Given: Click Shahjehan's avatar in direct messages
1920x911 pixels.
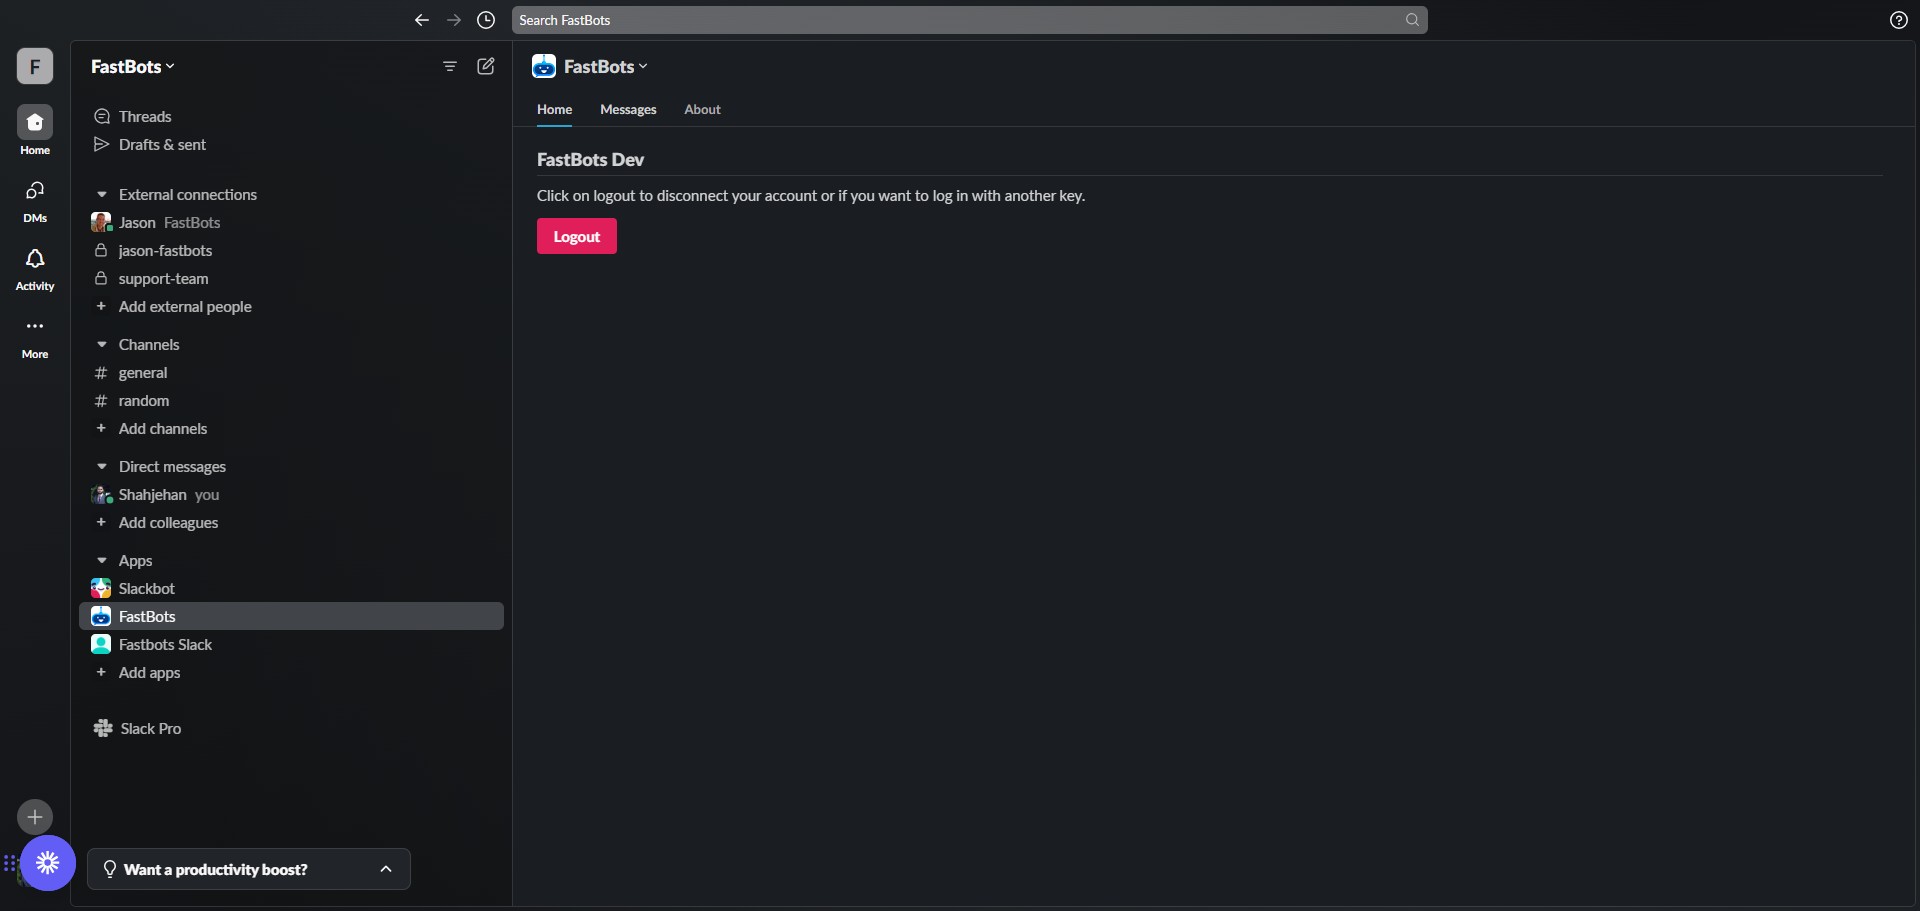Looking at the screenshot, I should point(101,494).
